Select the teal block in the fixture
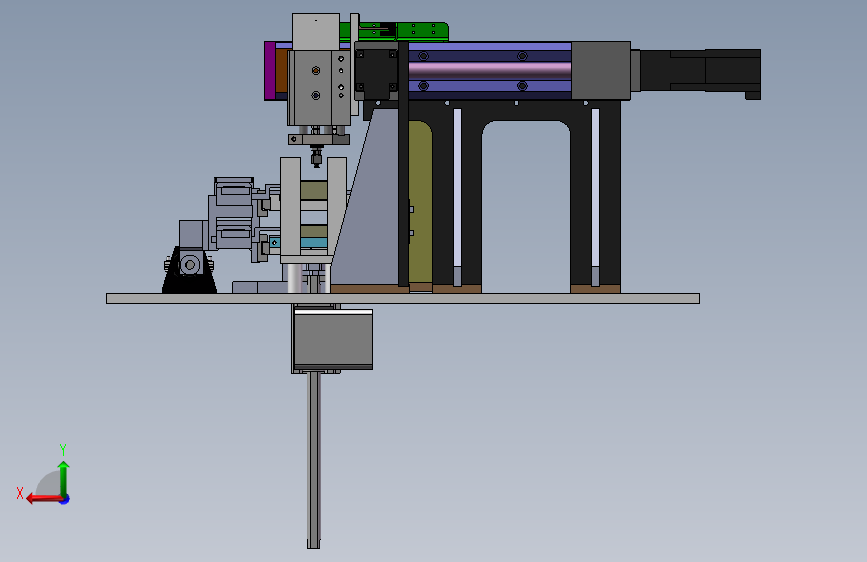The image size is (867, 562). [314, 243]
